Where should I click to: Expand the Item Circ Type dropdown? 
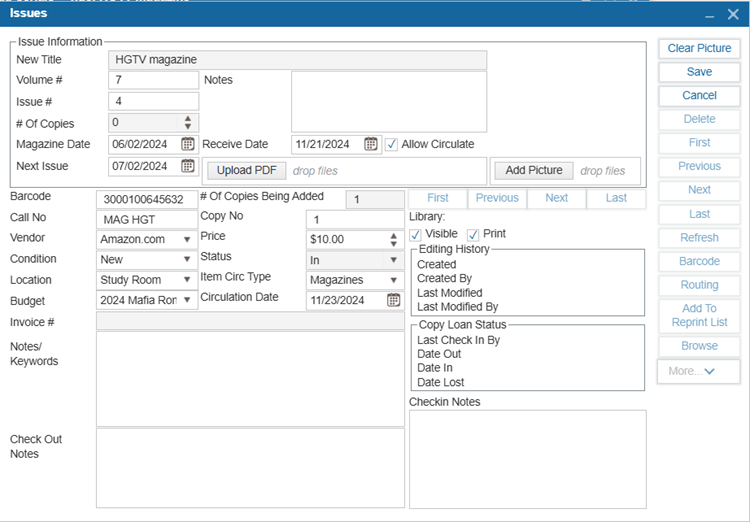pyautogui.click(x=394, y=280)
